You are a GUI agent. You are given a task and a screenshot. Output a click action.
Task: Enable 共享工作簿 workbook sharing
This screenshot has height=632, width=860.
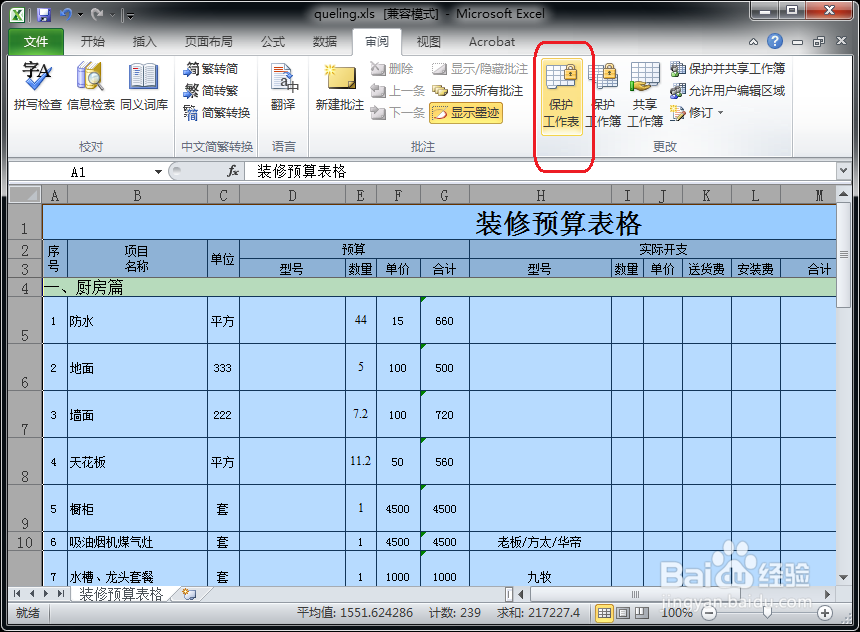[644, 95]
